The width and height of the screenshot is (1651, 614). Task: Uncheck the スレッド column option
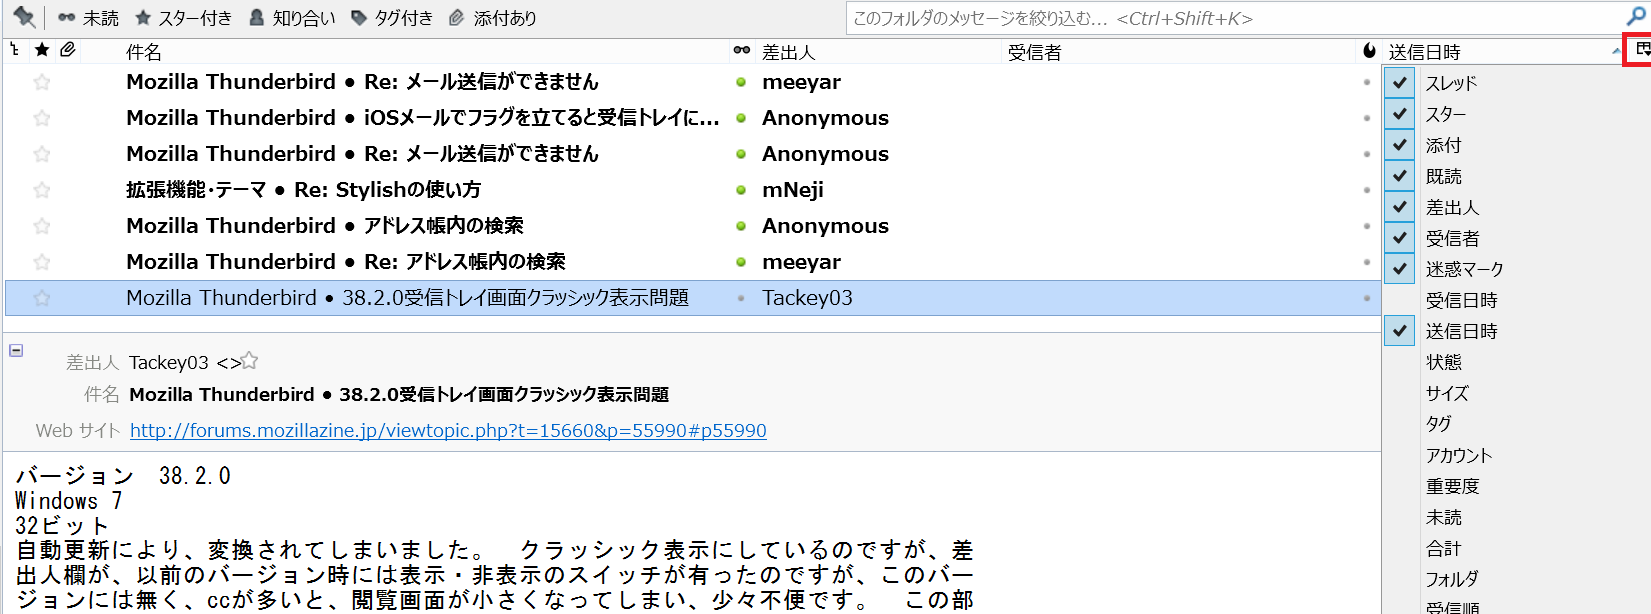(1400, 83)
